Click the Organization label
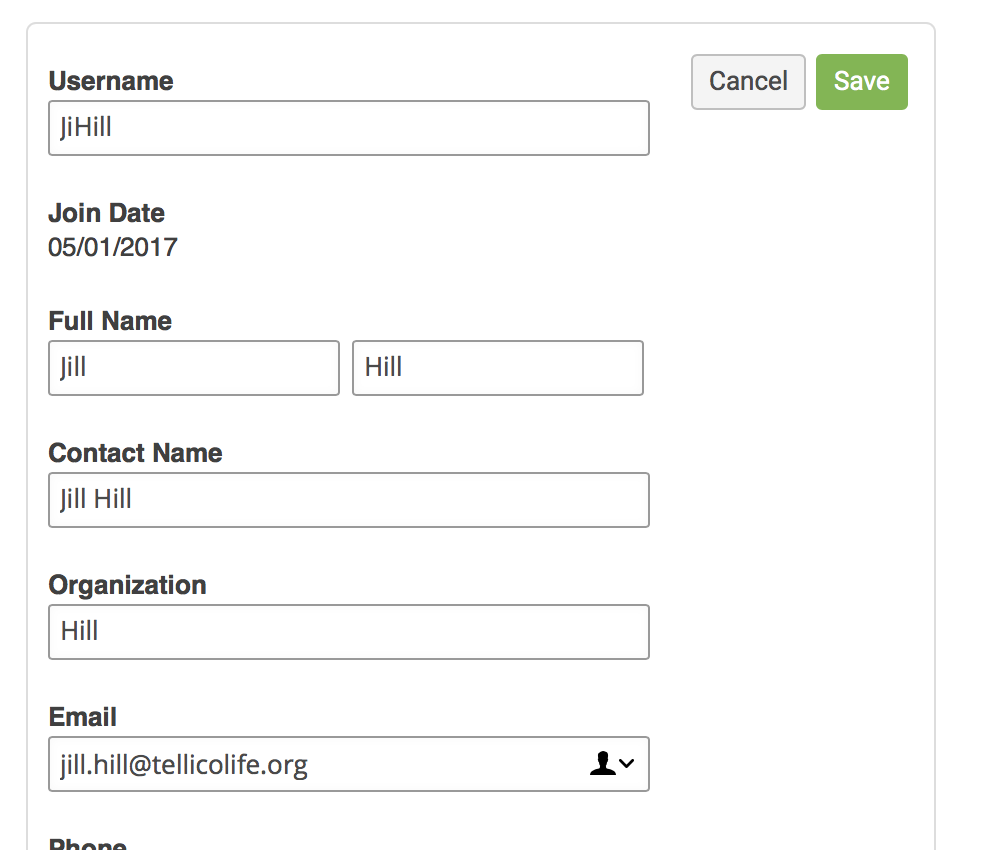This screenshot has width=984, height=850. [x=127, y=584]
